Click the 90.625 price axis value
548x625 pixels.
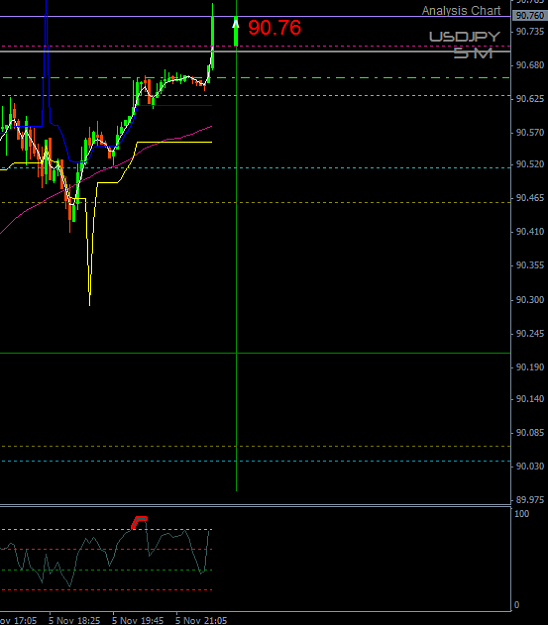click(530, 98)
